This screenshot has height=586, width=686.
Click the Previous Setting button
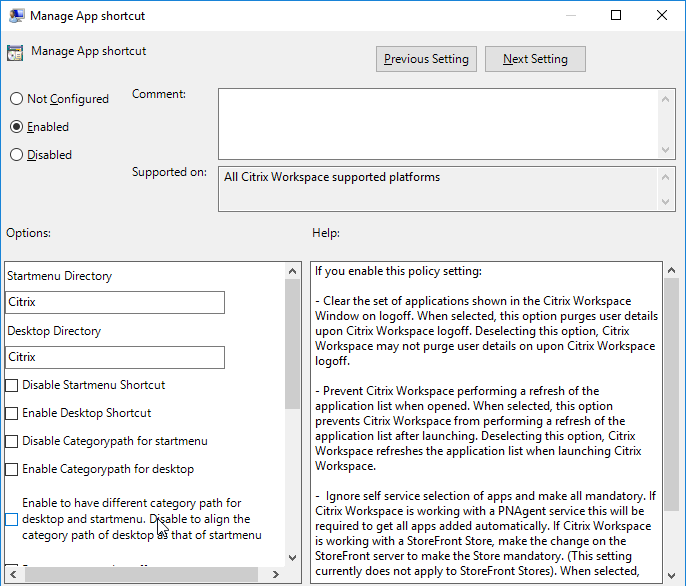pyautogui.click(x=426, y=59)
